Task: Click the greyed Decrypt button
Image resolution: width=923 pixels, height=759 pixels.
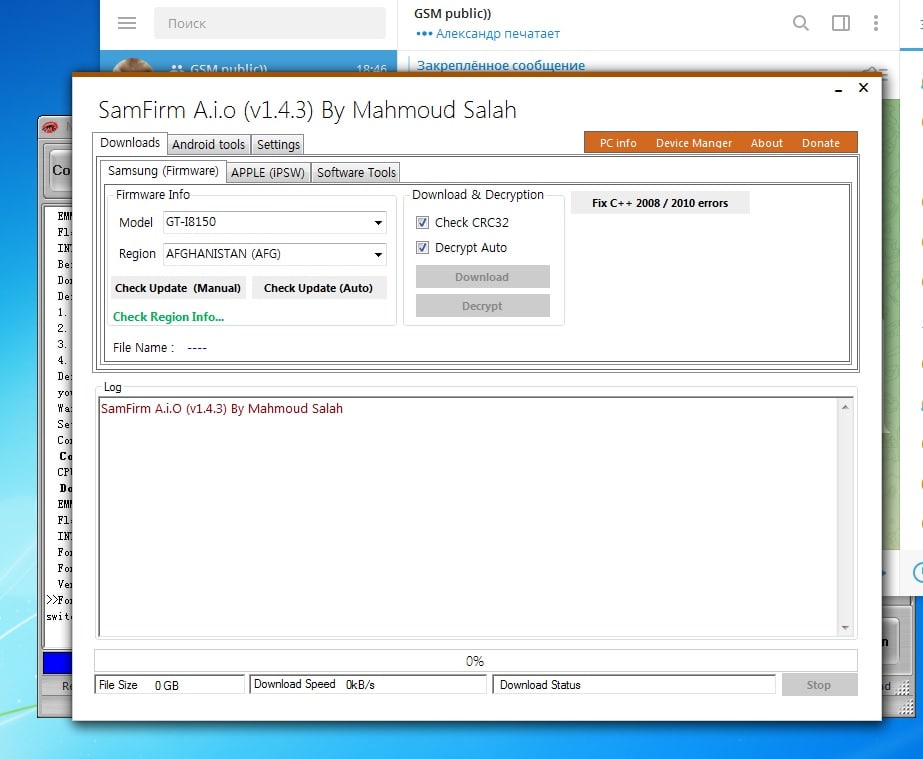Action: tap(482, 306)
